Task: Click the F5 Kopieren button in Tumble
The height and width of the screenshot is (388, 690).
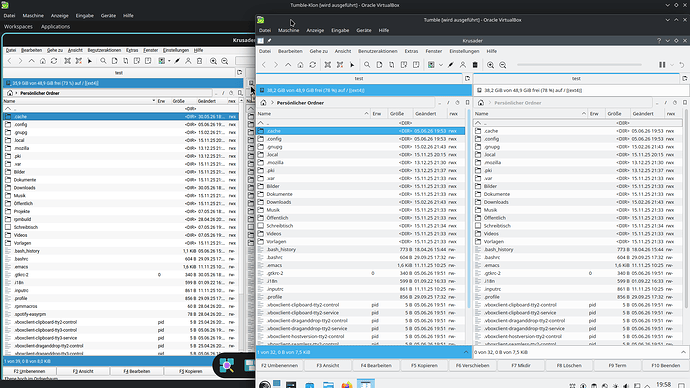Action: [x=424, y=366]
